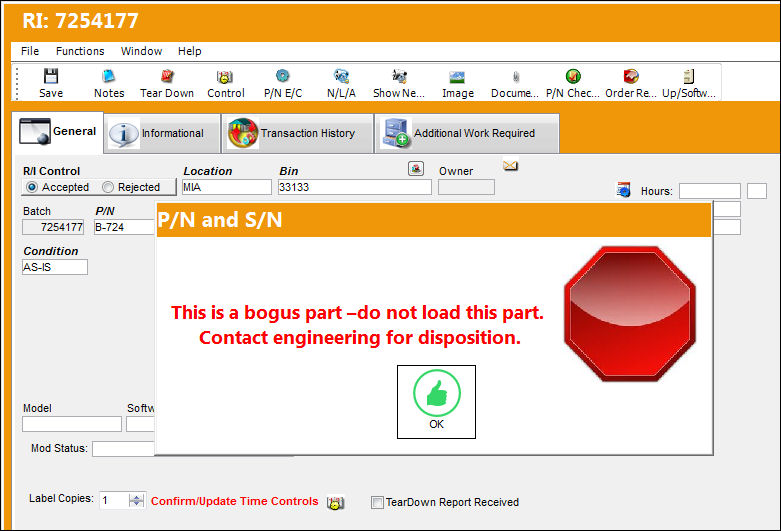
Task: Click OK thumbs-up button in dialog
Action: click(436, 402)
